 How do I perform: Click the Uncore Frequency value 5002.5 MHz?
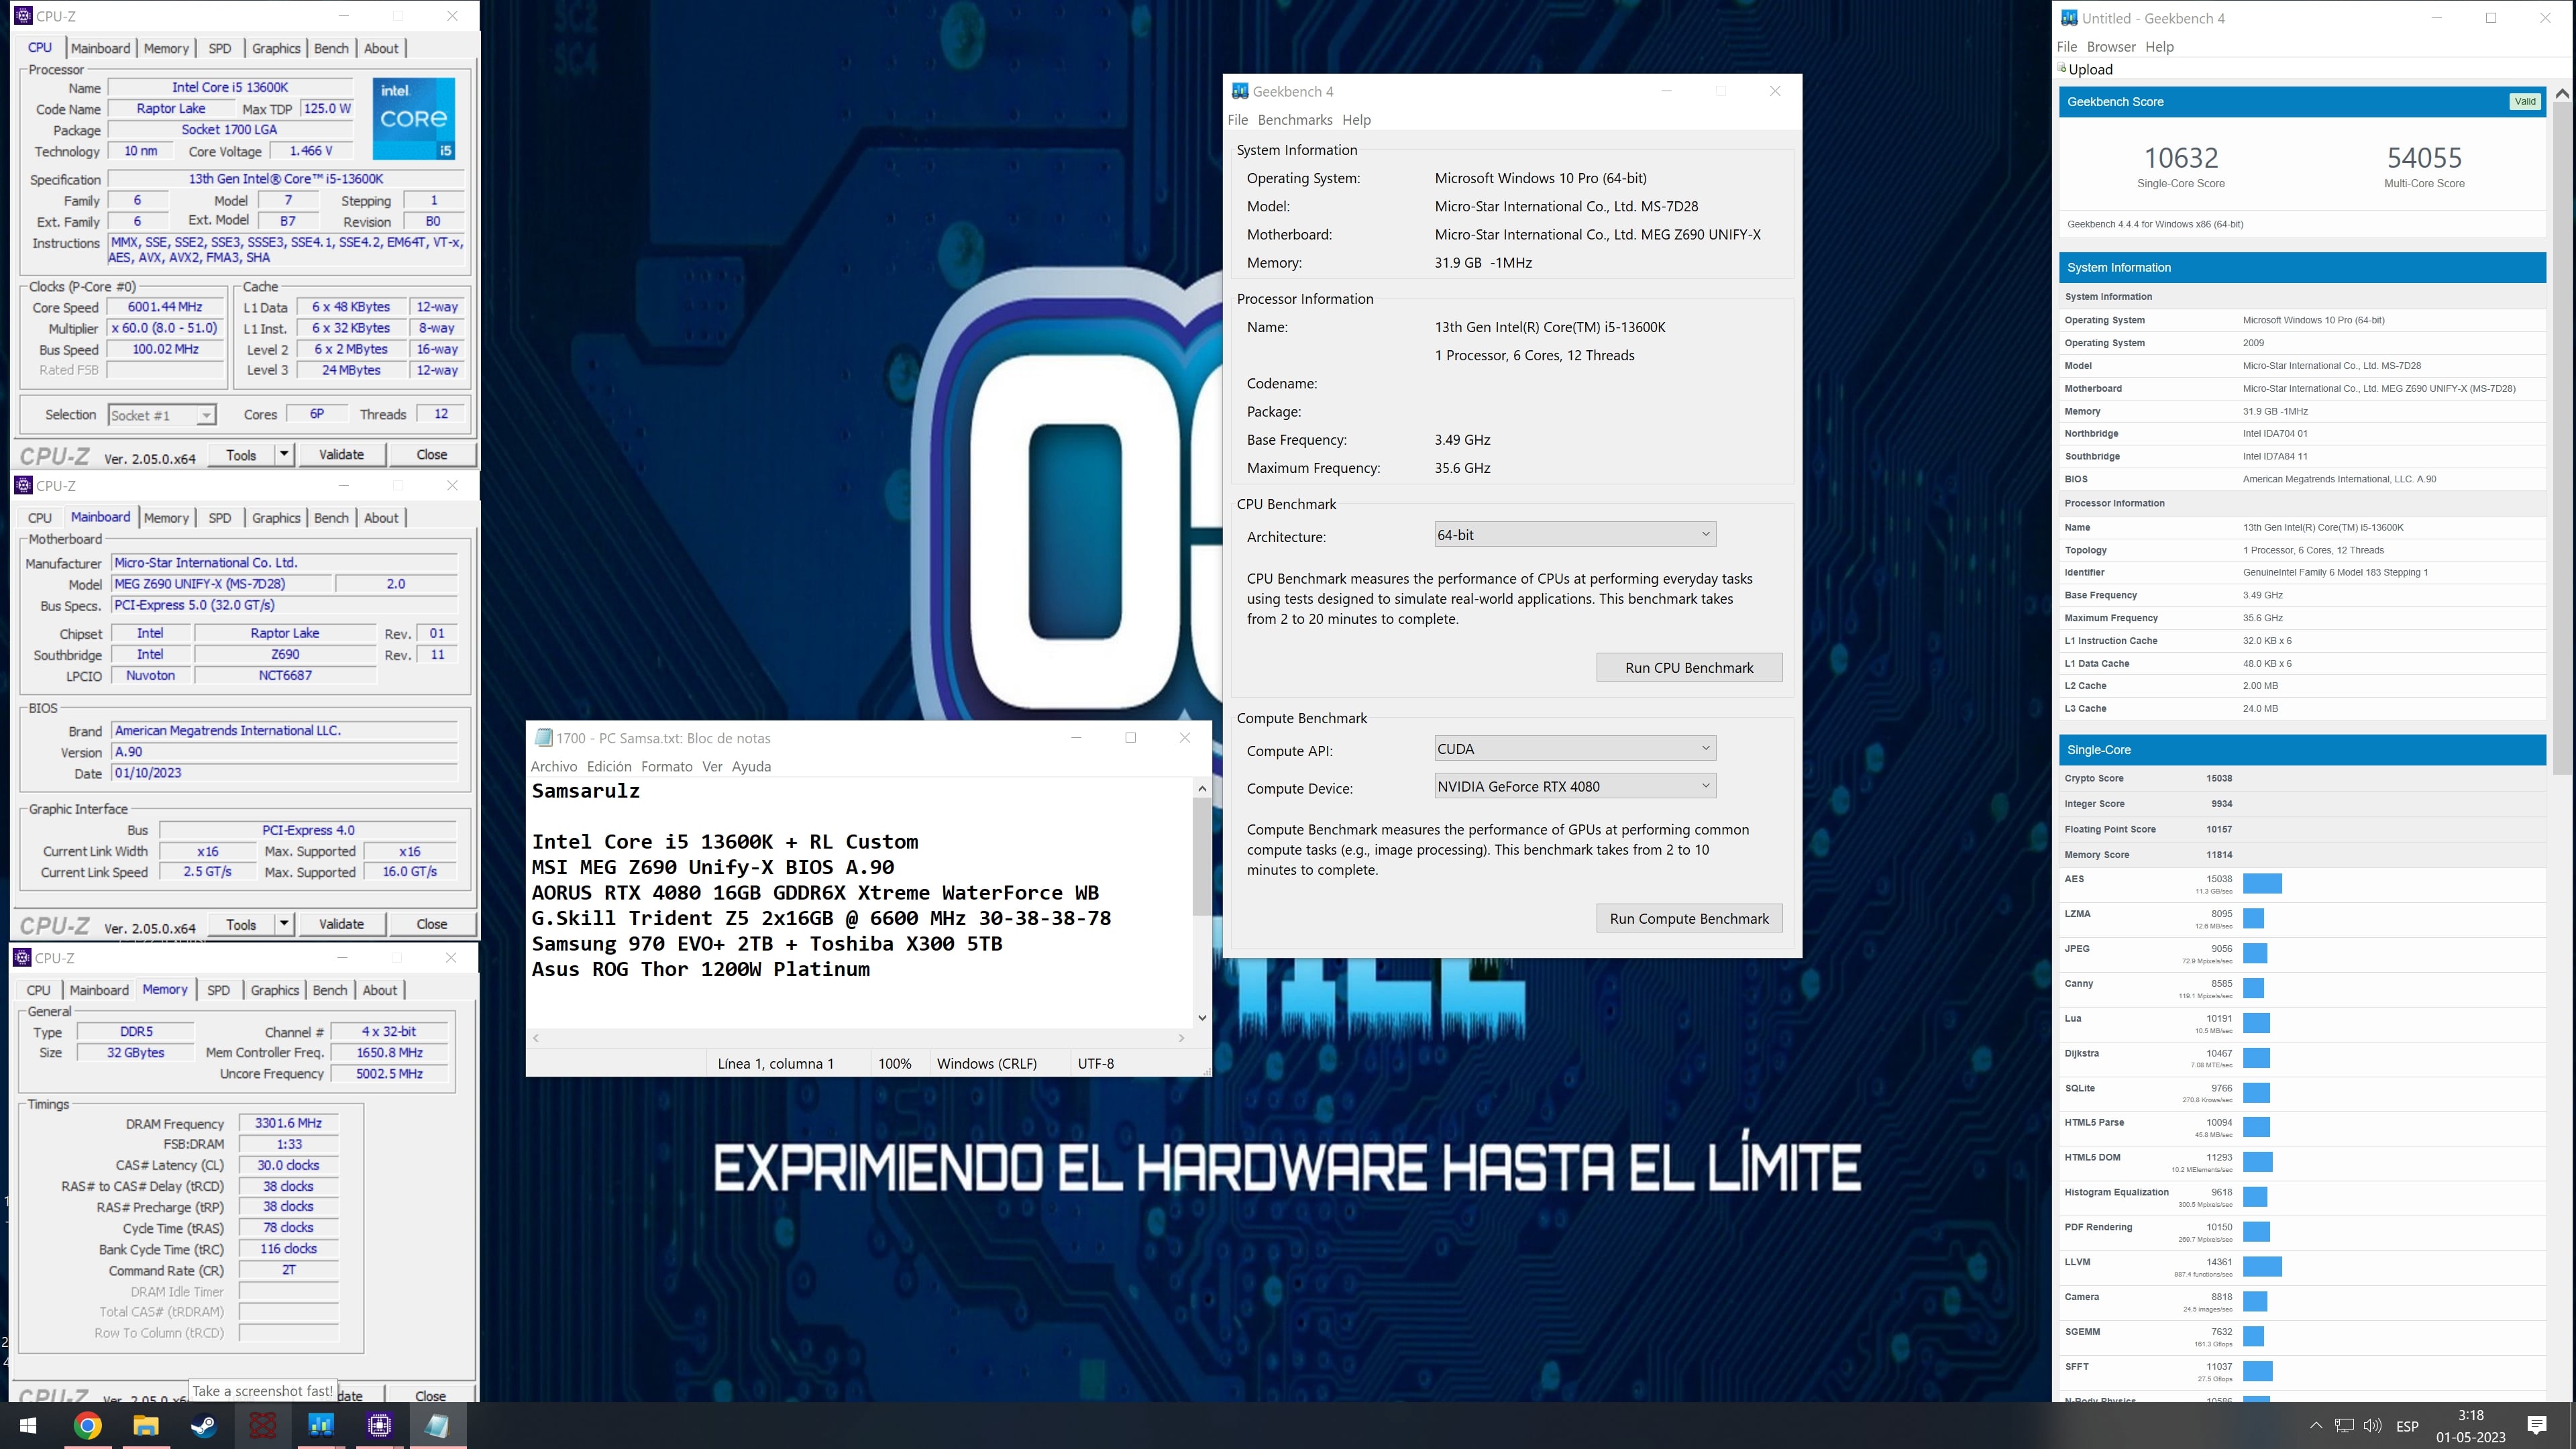pos(390,1074)
